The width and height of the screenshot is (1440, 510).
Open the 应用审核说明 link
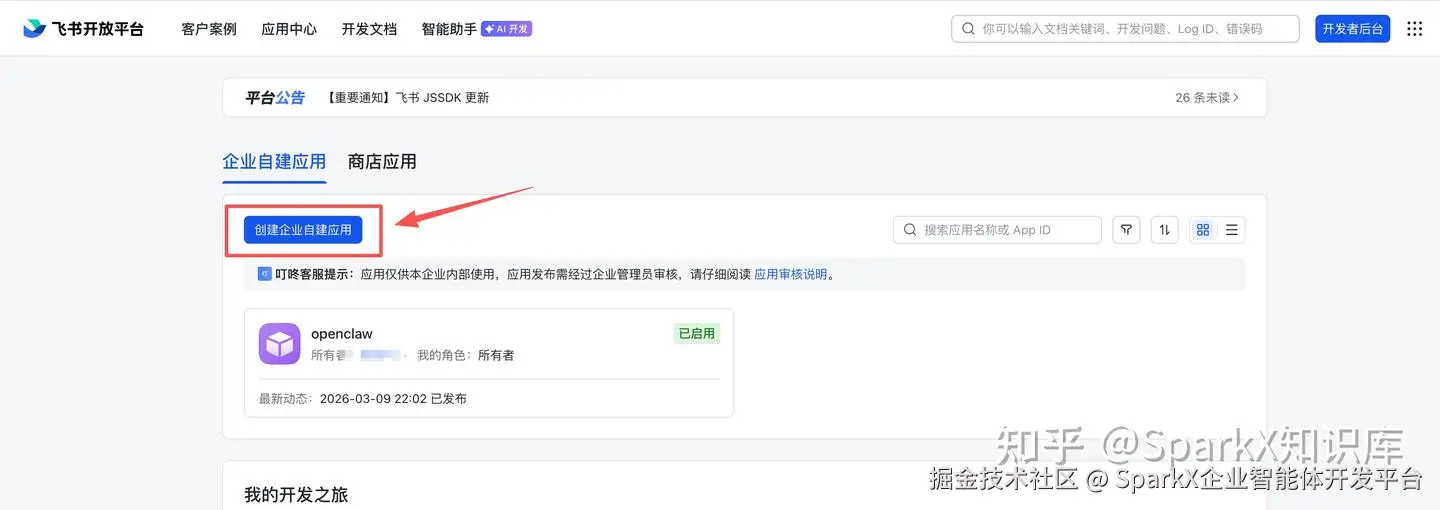point(791,274)
